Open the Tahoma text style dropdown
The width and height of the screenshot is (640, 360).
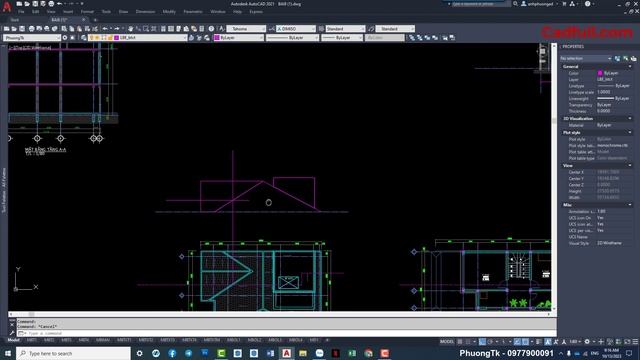click(246, 29)
